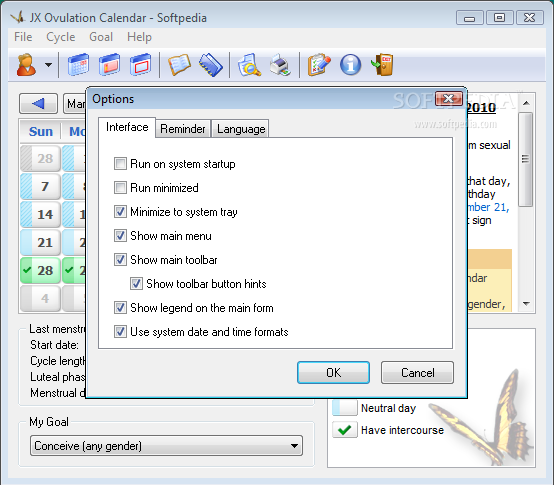Click the clipboard with pencil options icon
The height and width of the screenshot is (485, 554).
319,65
